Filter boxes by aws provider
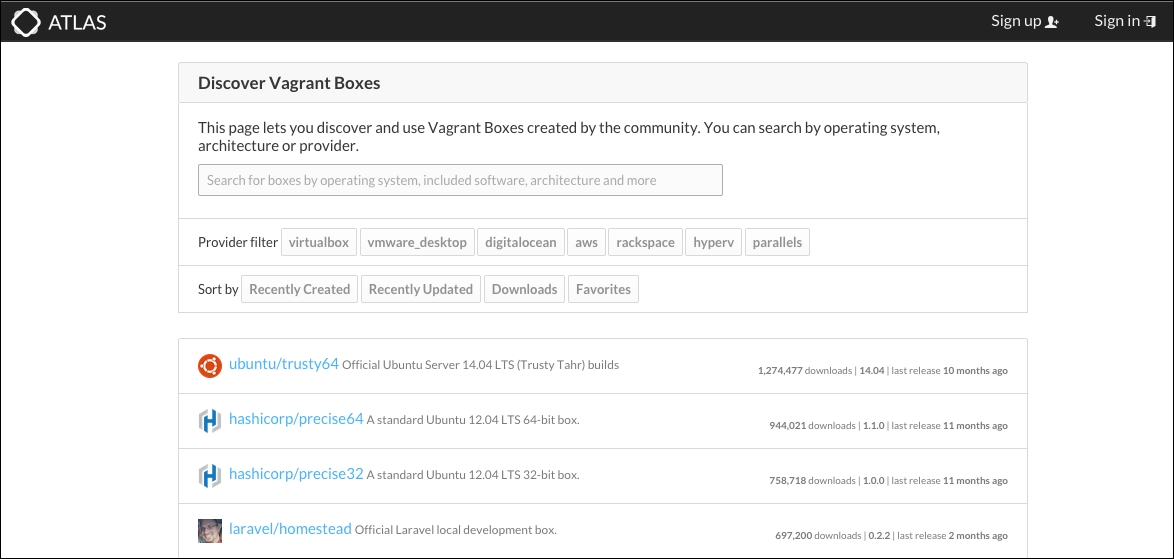Image resolution: width=1174 pixels, height=559 pixels. coord(586,242)
